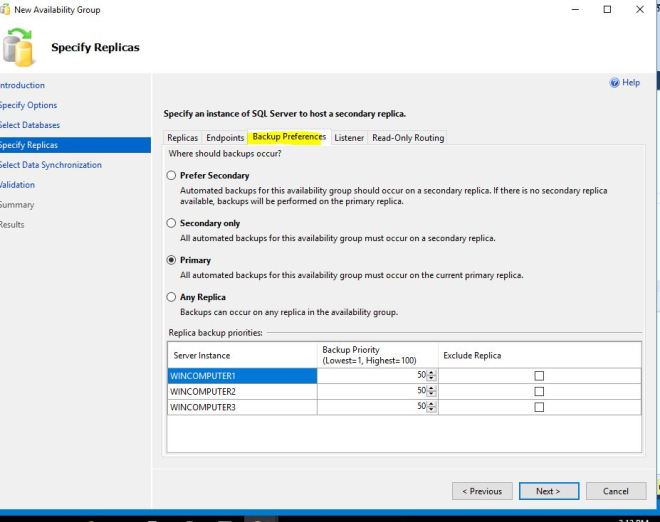Switch to the Replicas tab
Image resolution: width=660 pixels, height=522 pixels.
(182, 138)
